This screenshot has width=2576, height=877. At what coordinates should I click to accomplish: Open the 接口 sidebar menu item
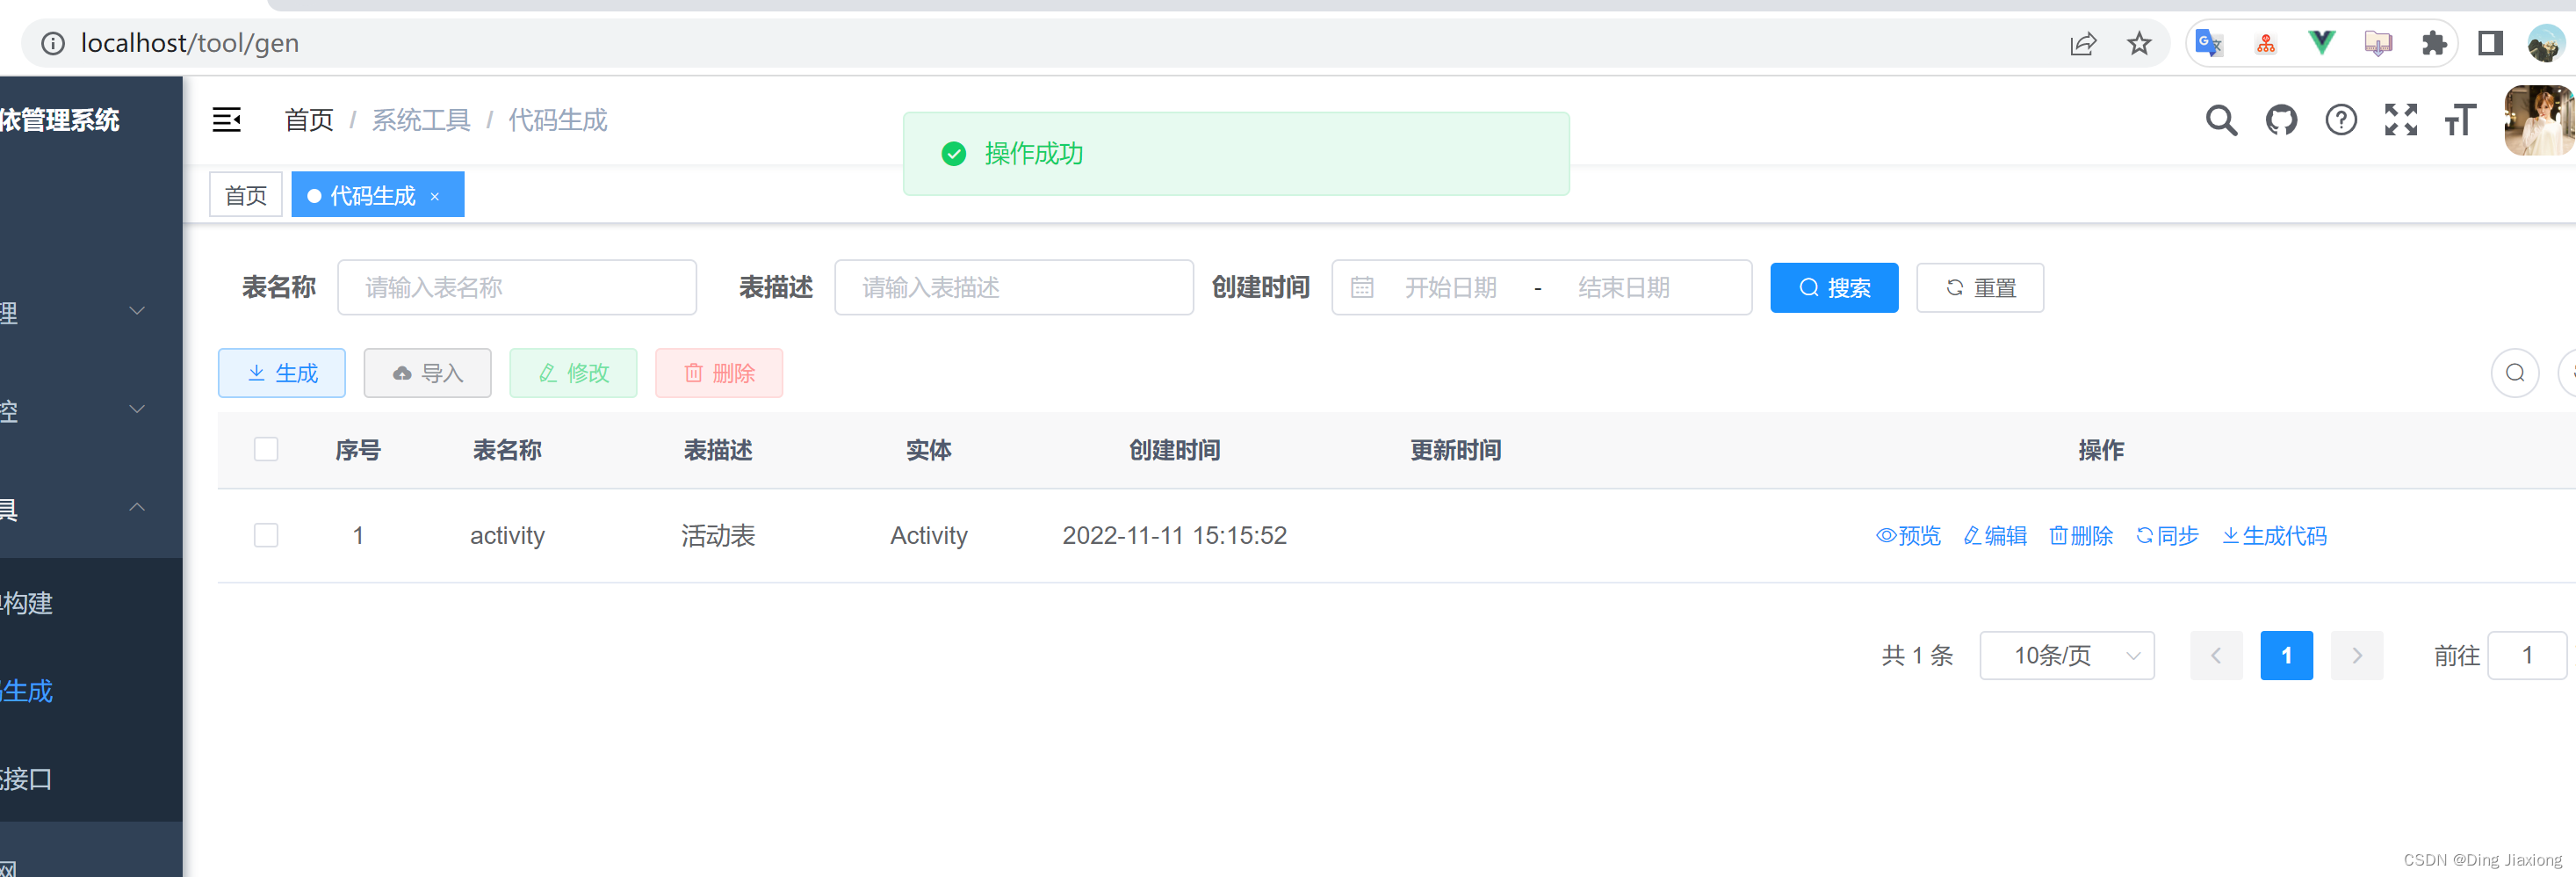91,779
